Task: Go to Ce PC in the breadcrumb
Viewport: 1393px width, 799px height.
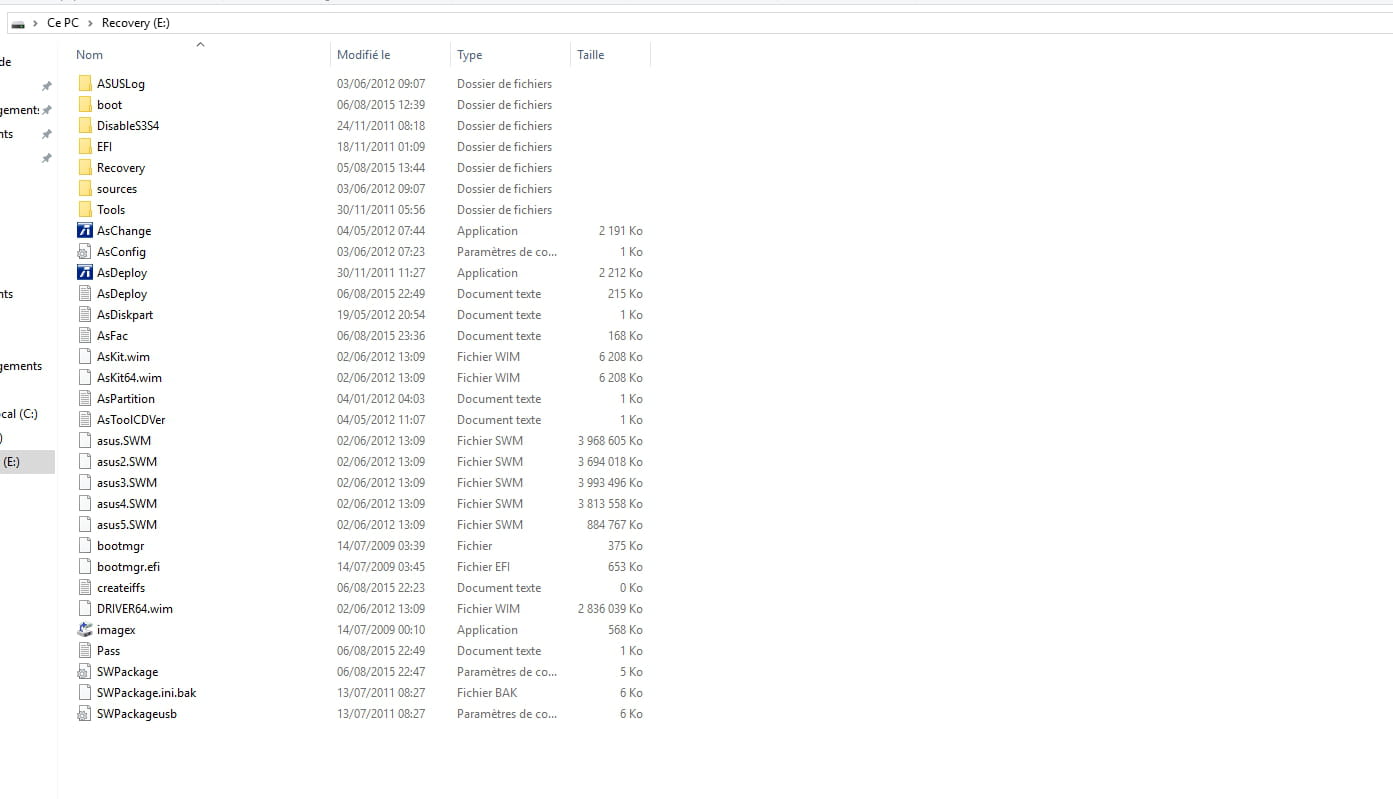Action: pyautogui.click(x=63, y=23)
